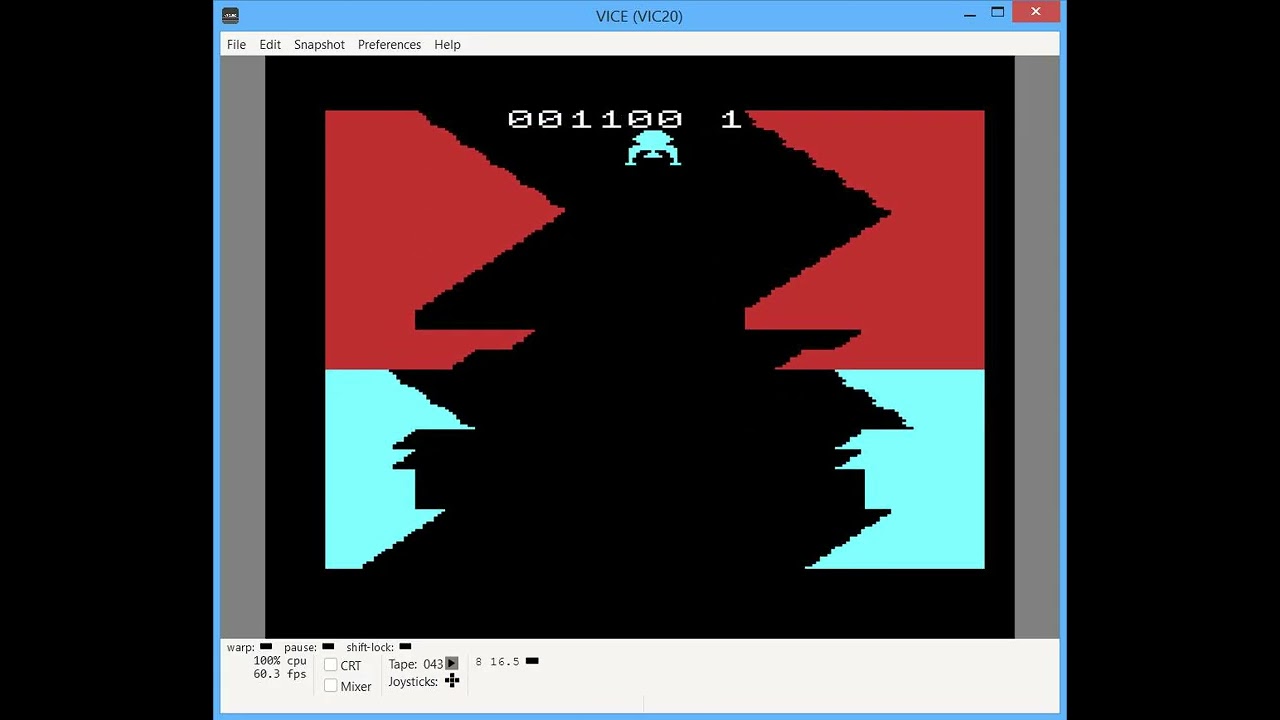Open the Snapshot menu
Image resolution: width=1280 pixels, height=720 pixels.
(x=319, y=45)
